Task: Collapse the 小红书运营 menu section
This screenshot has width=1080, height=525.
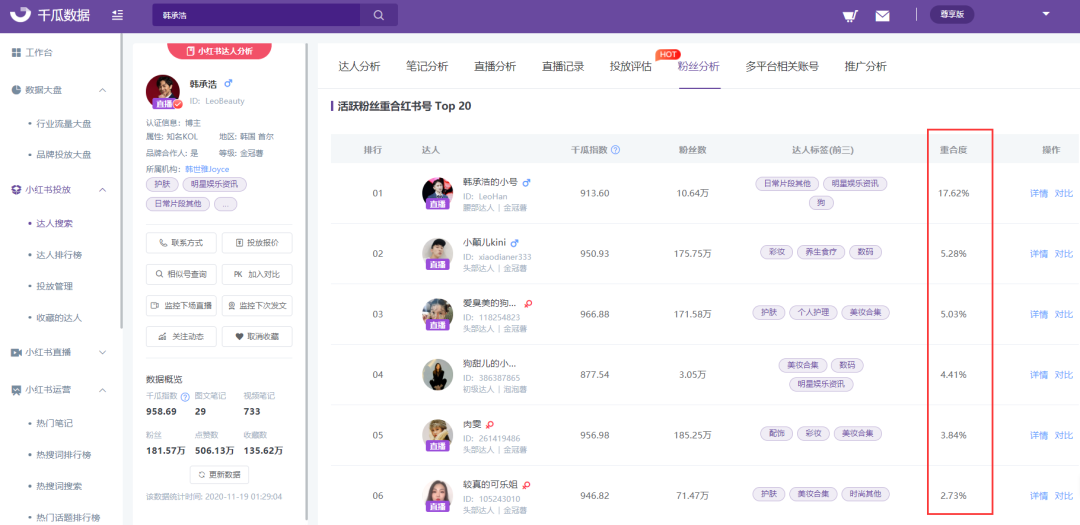Action: pos(102,390)
